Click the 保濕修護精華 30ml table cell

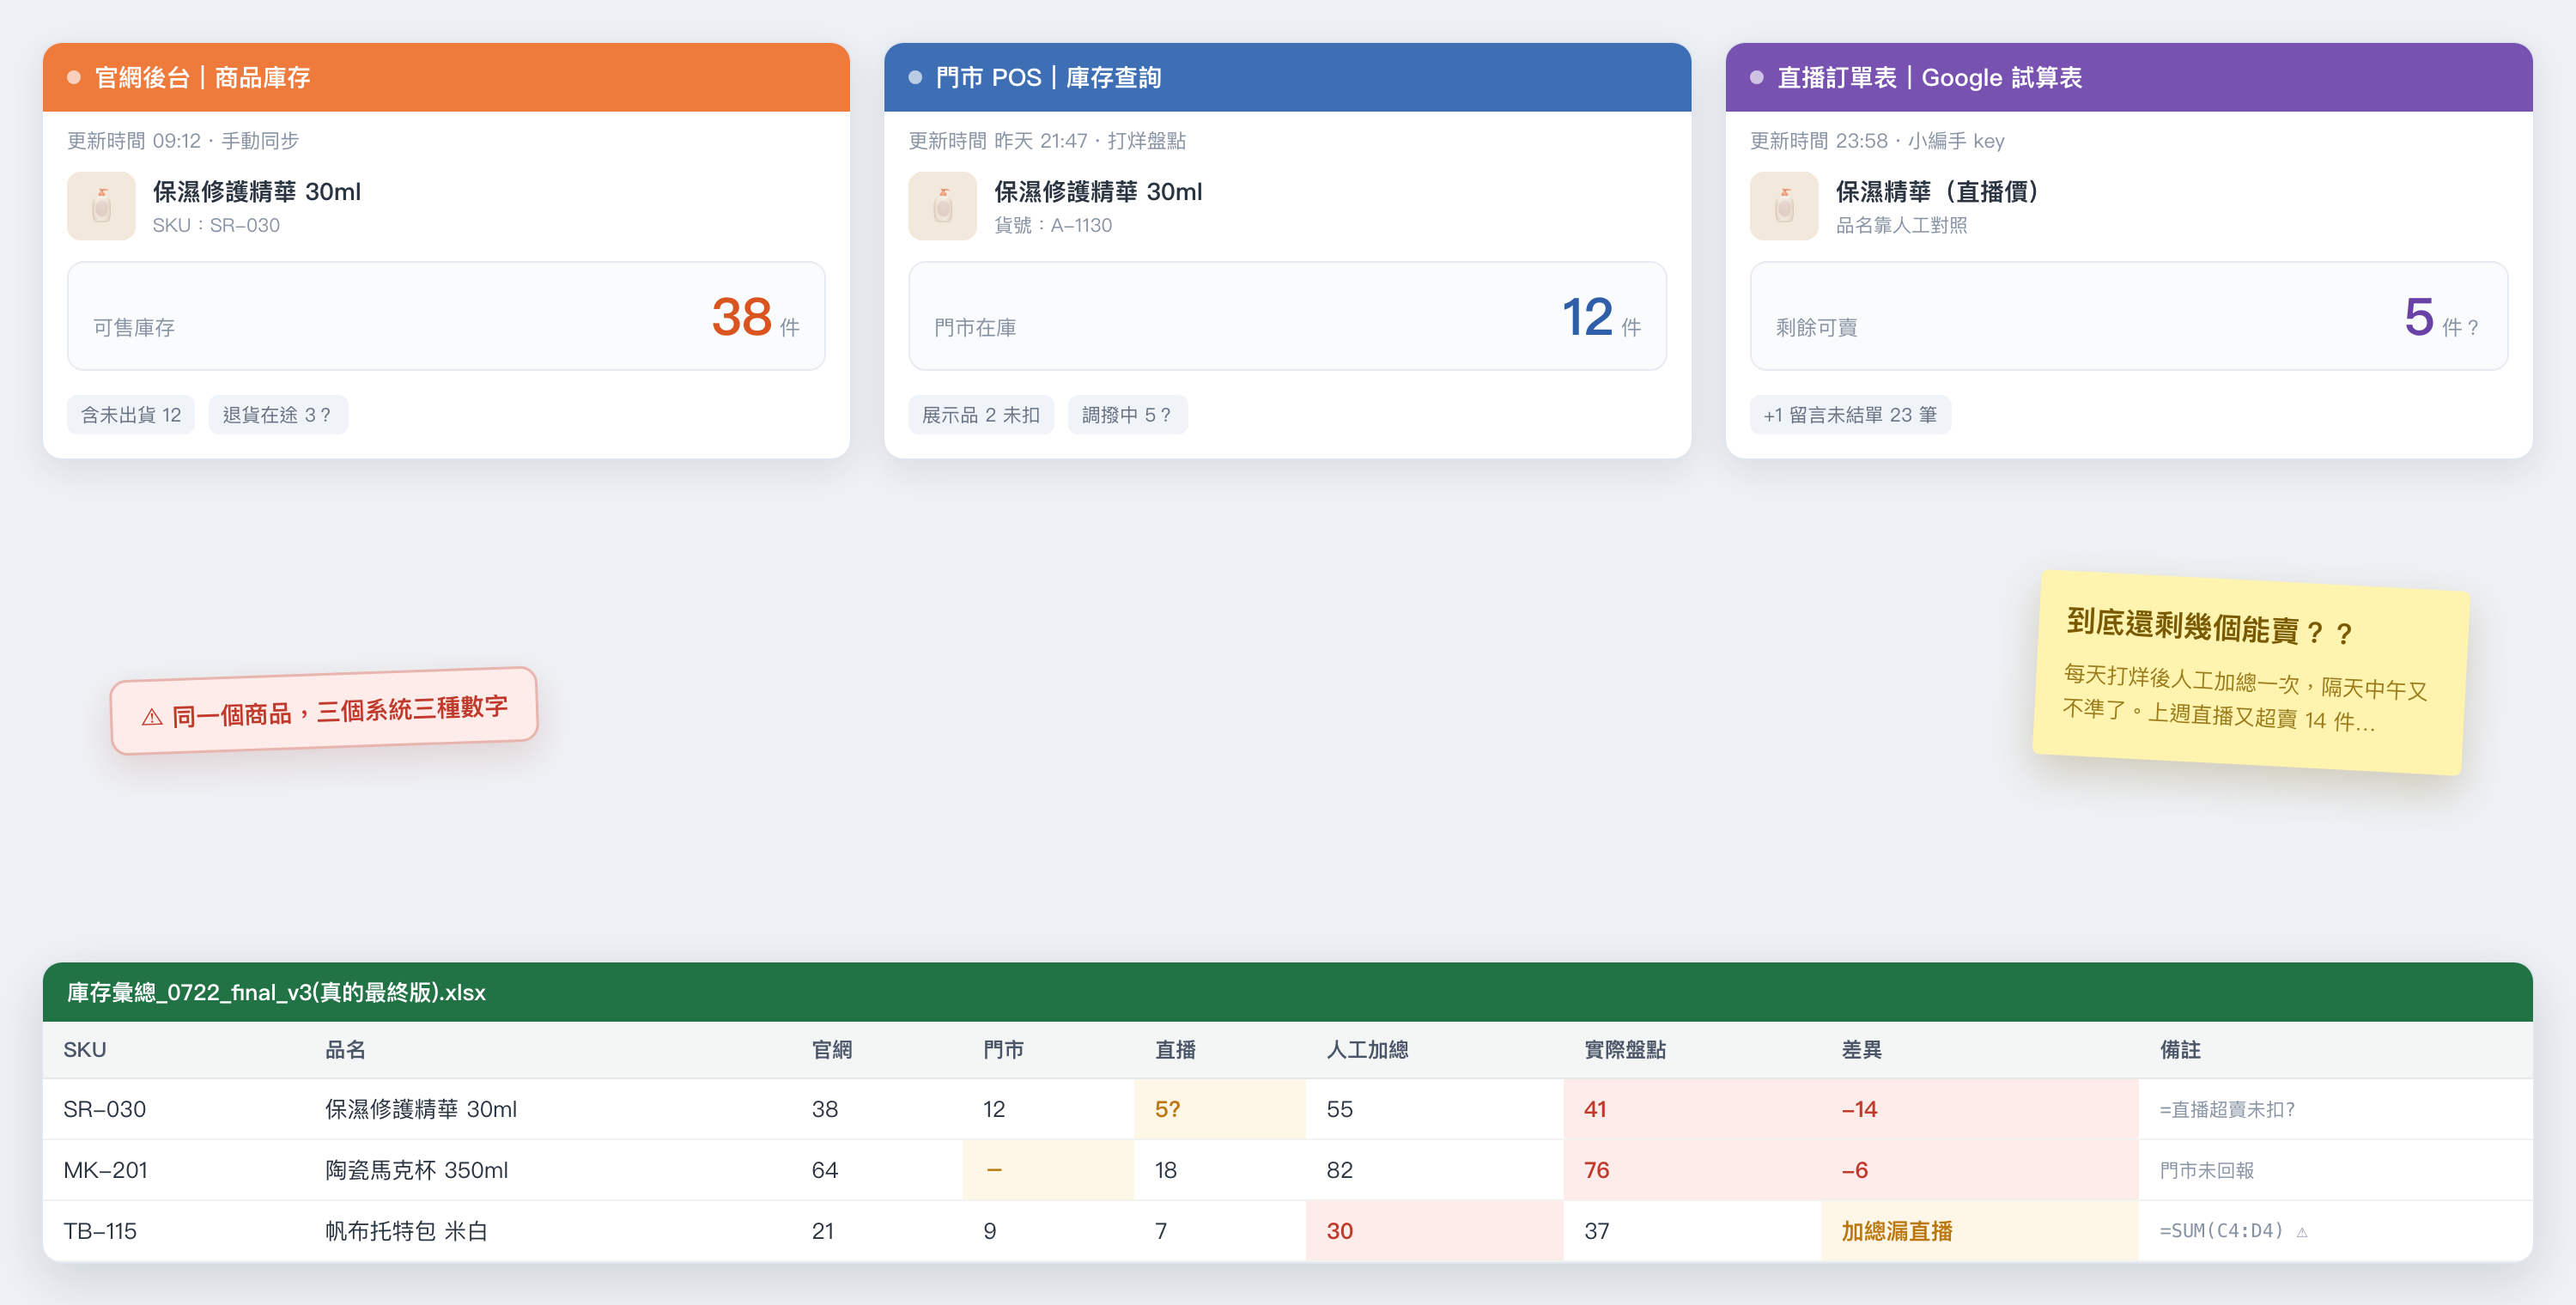[548, 1109]
